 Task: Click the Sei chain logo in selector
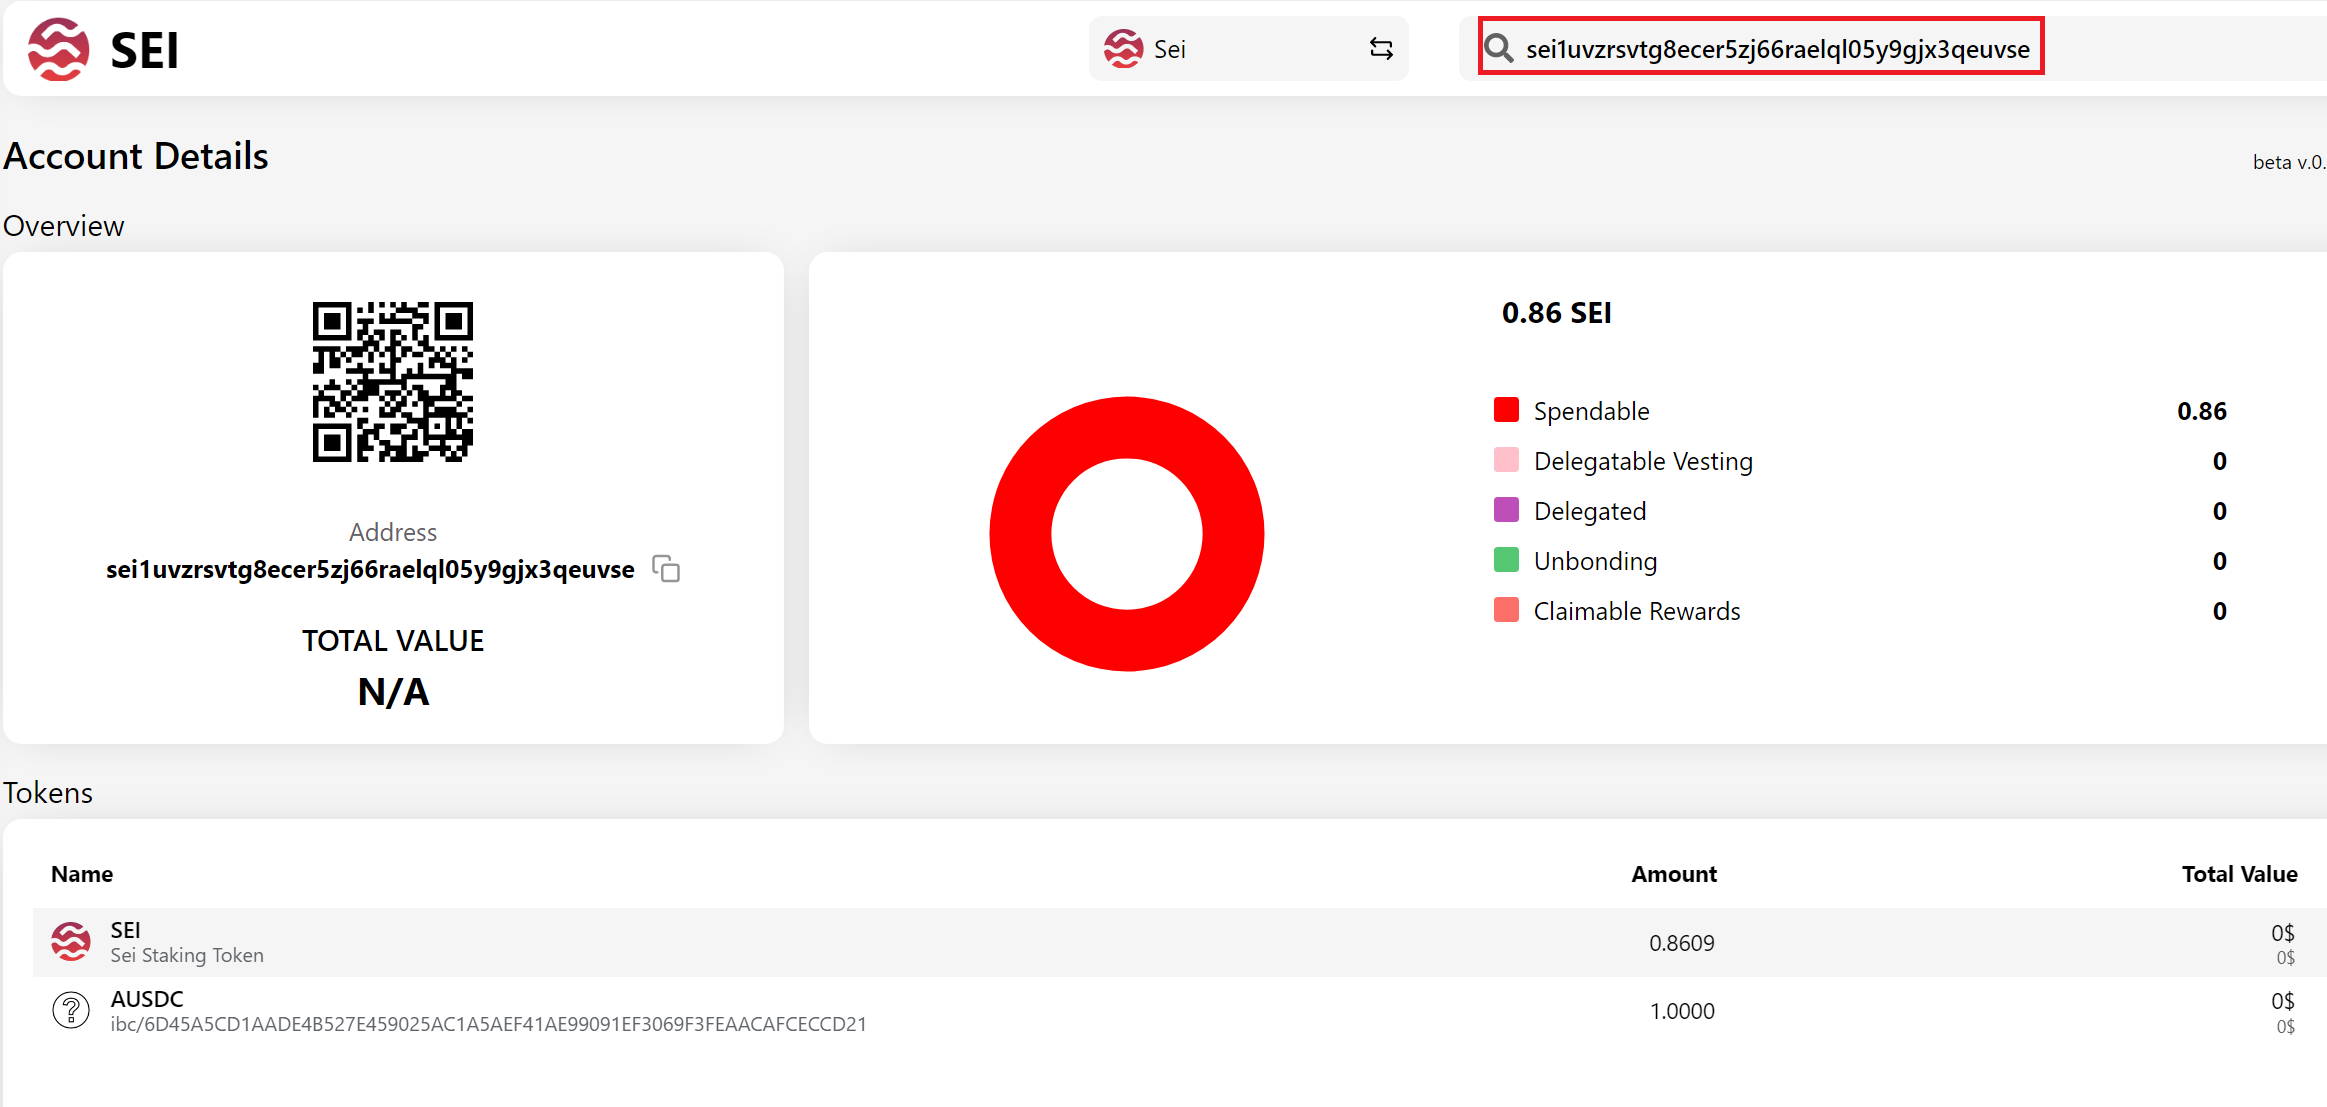pos(1123,48)
